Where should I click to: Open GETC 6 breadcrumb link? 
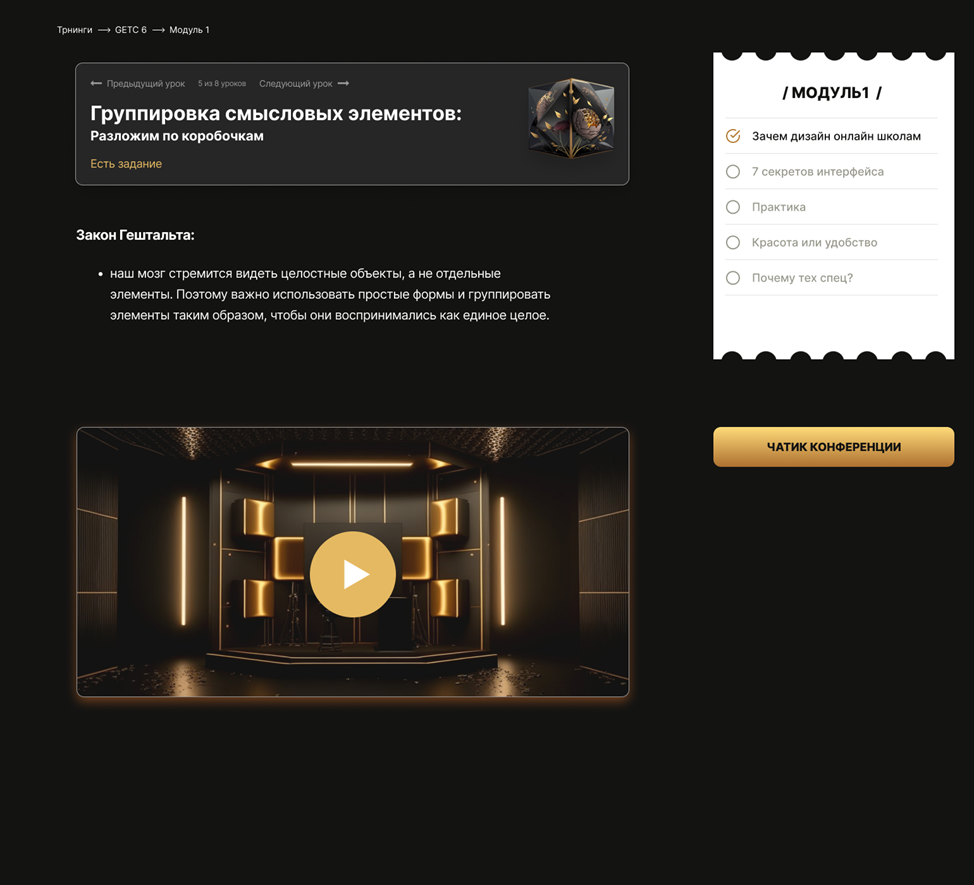[130, 30]
